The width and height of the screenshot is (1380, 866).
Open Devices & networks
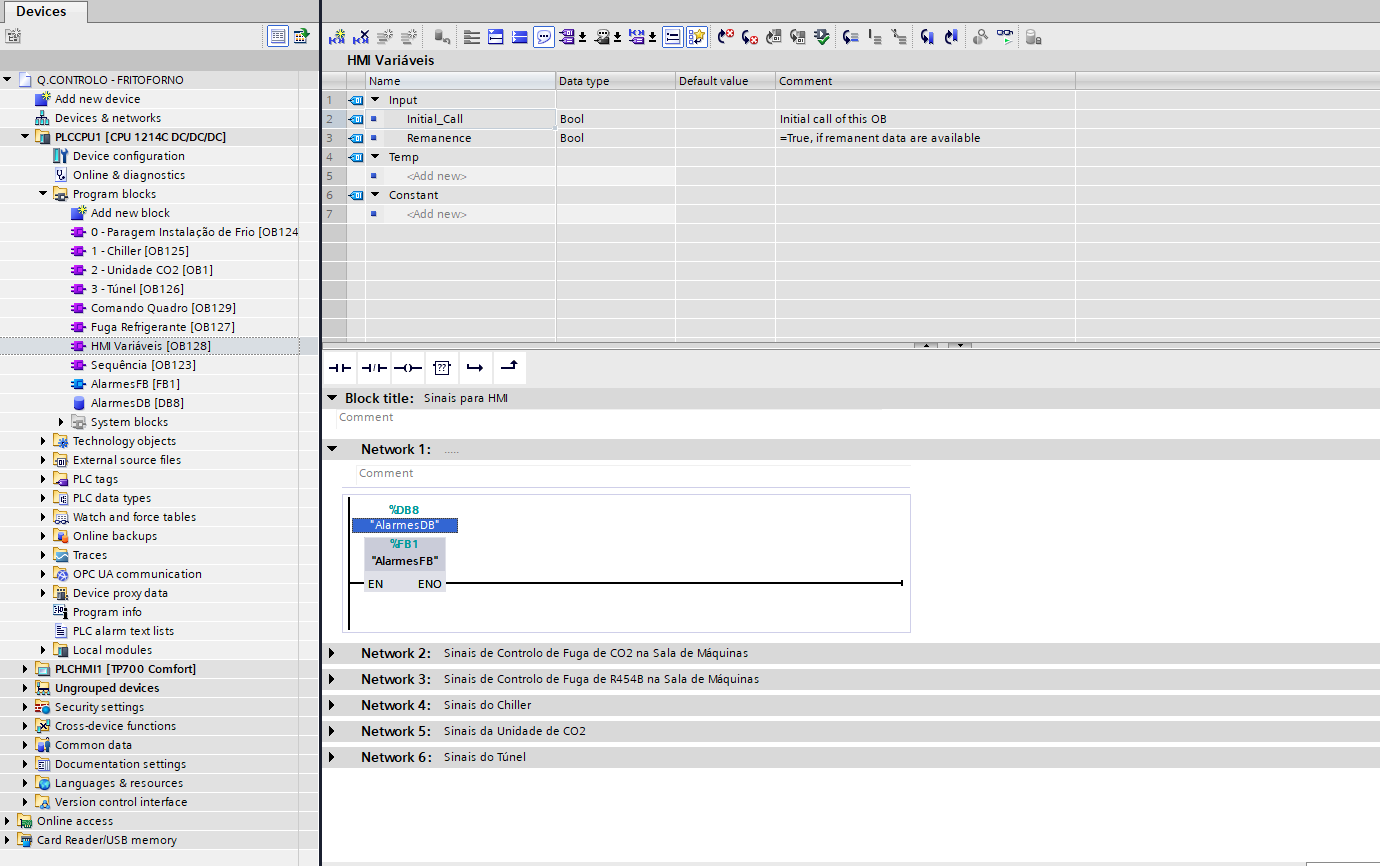point(107,118)
